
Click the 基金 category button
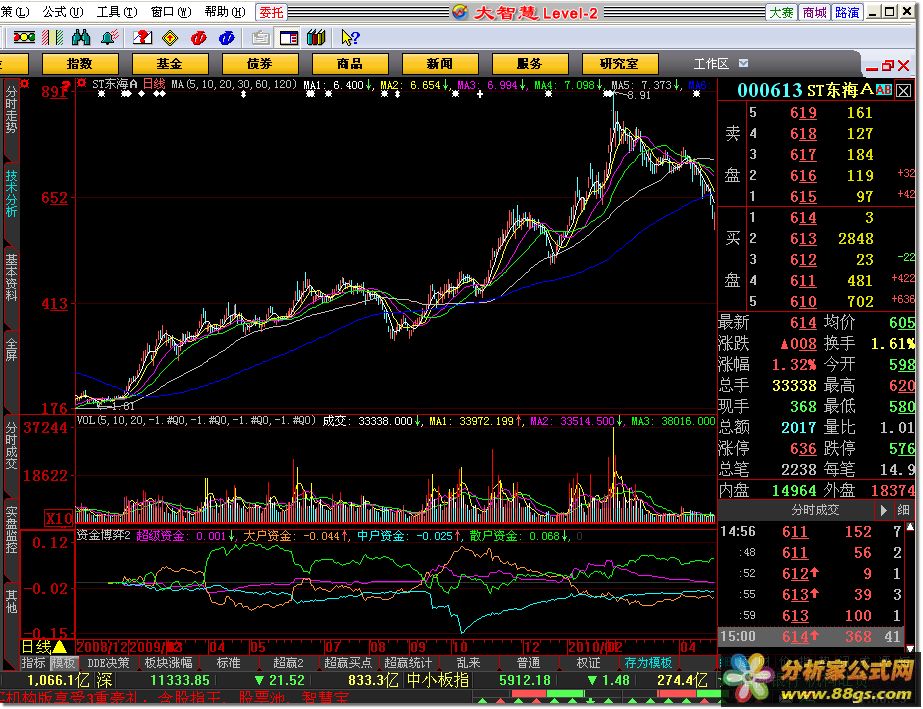(x=169, y=63)
